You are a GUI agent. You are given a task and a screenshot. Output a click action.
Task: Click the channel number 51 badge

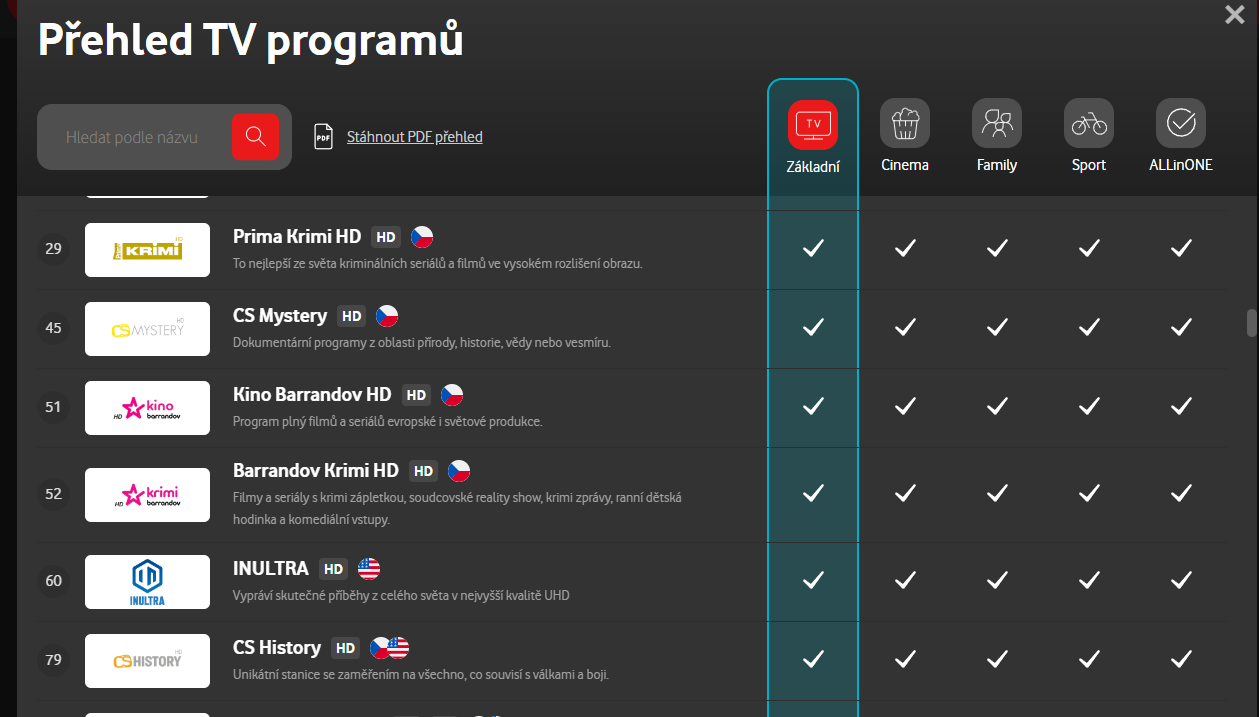(x=54, y=407)
